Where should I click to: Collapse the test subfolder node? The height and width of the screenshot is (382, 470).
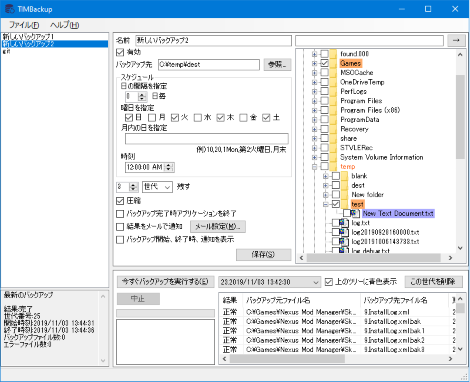pyautogui.click(x=326, y=204)
